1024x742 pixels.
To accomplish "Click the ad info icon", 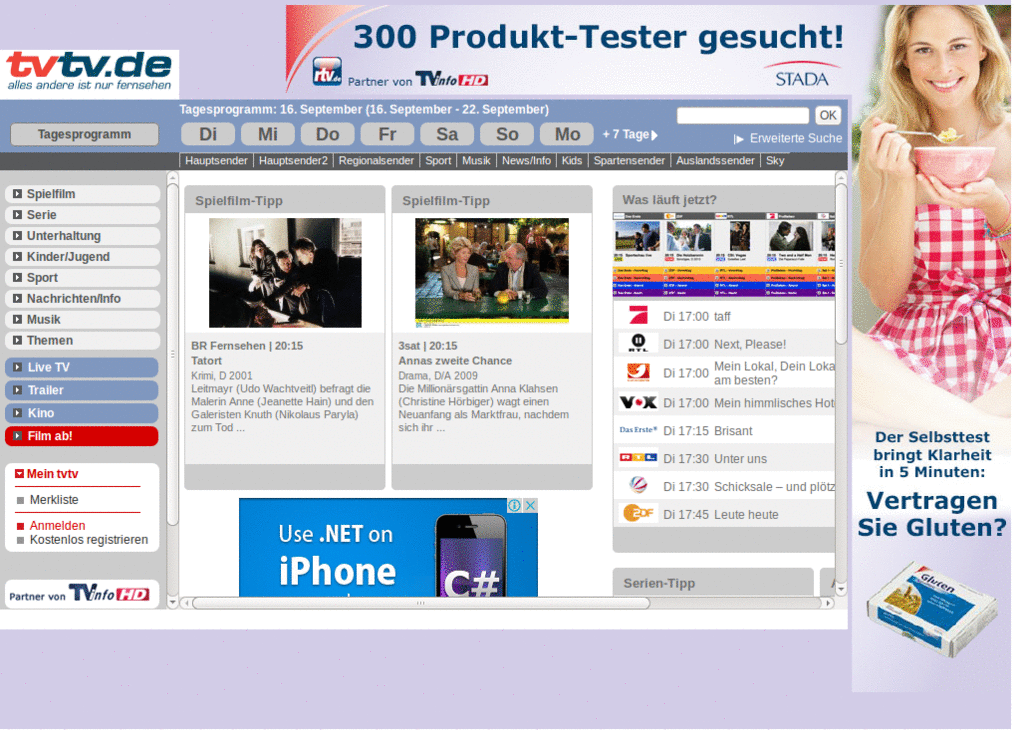I will pyautogui.click(x=515, y=505).
